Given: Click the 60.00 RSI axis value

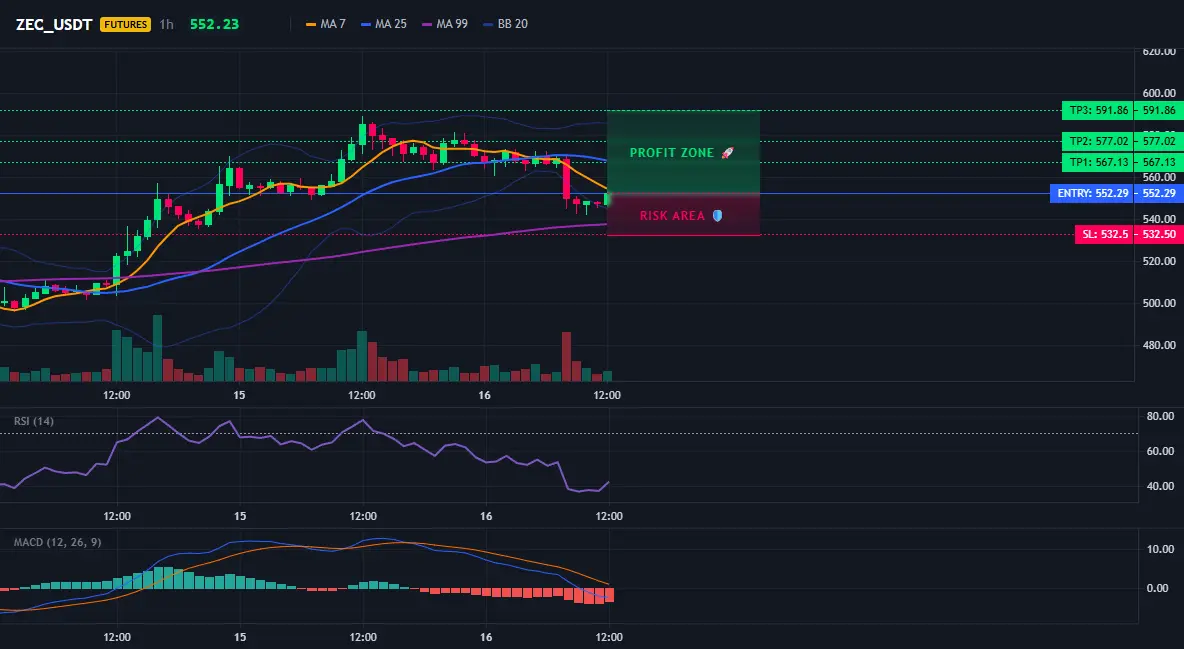Looking at the screenshot, I should tap(1160, 451).
